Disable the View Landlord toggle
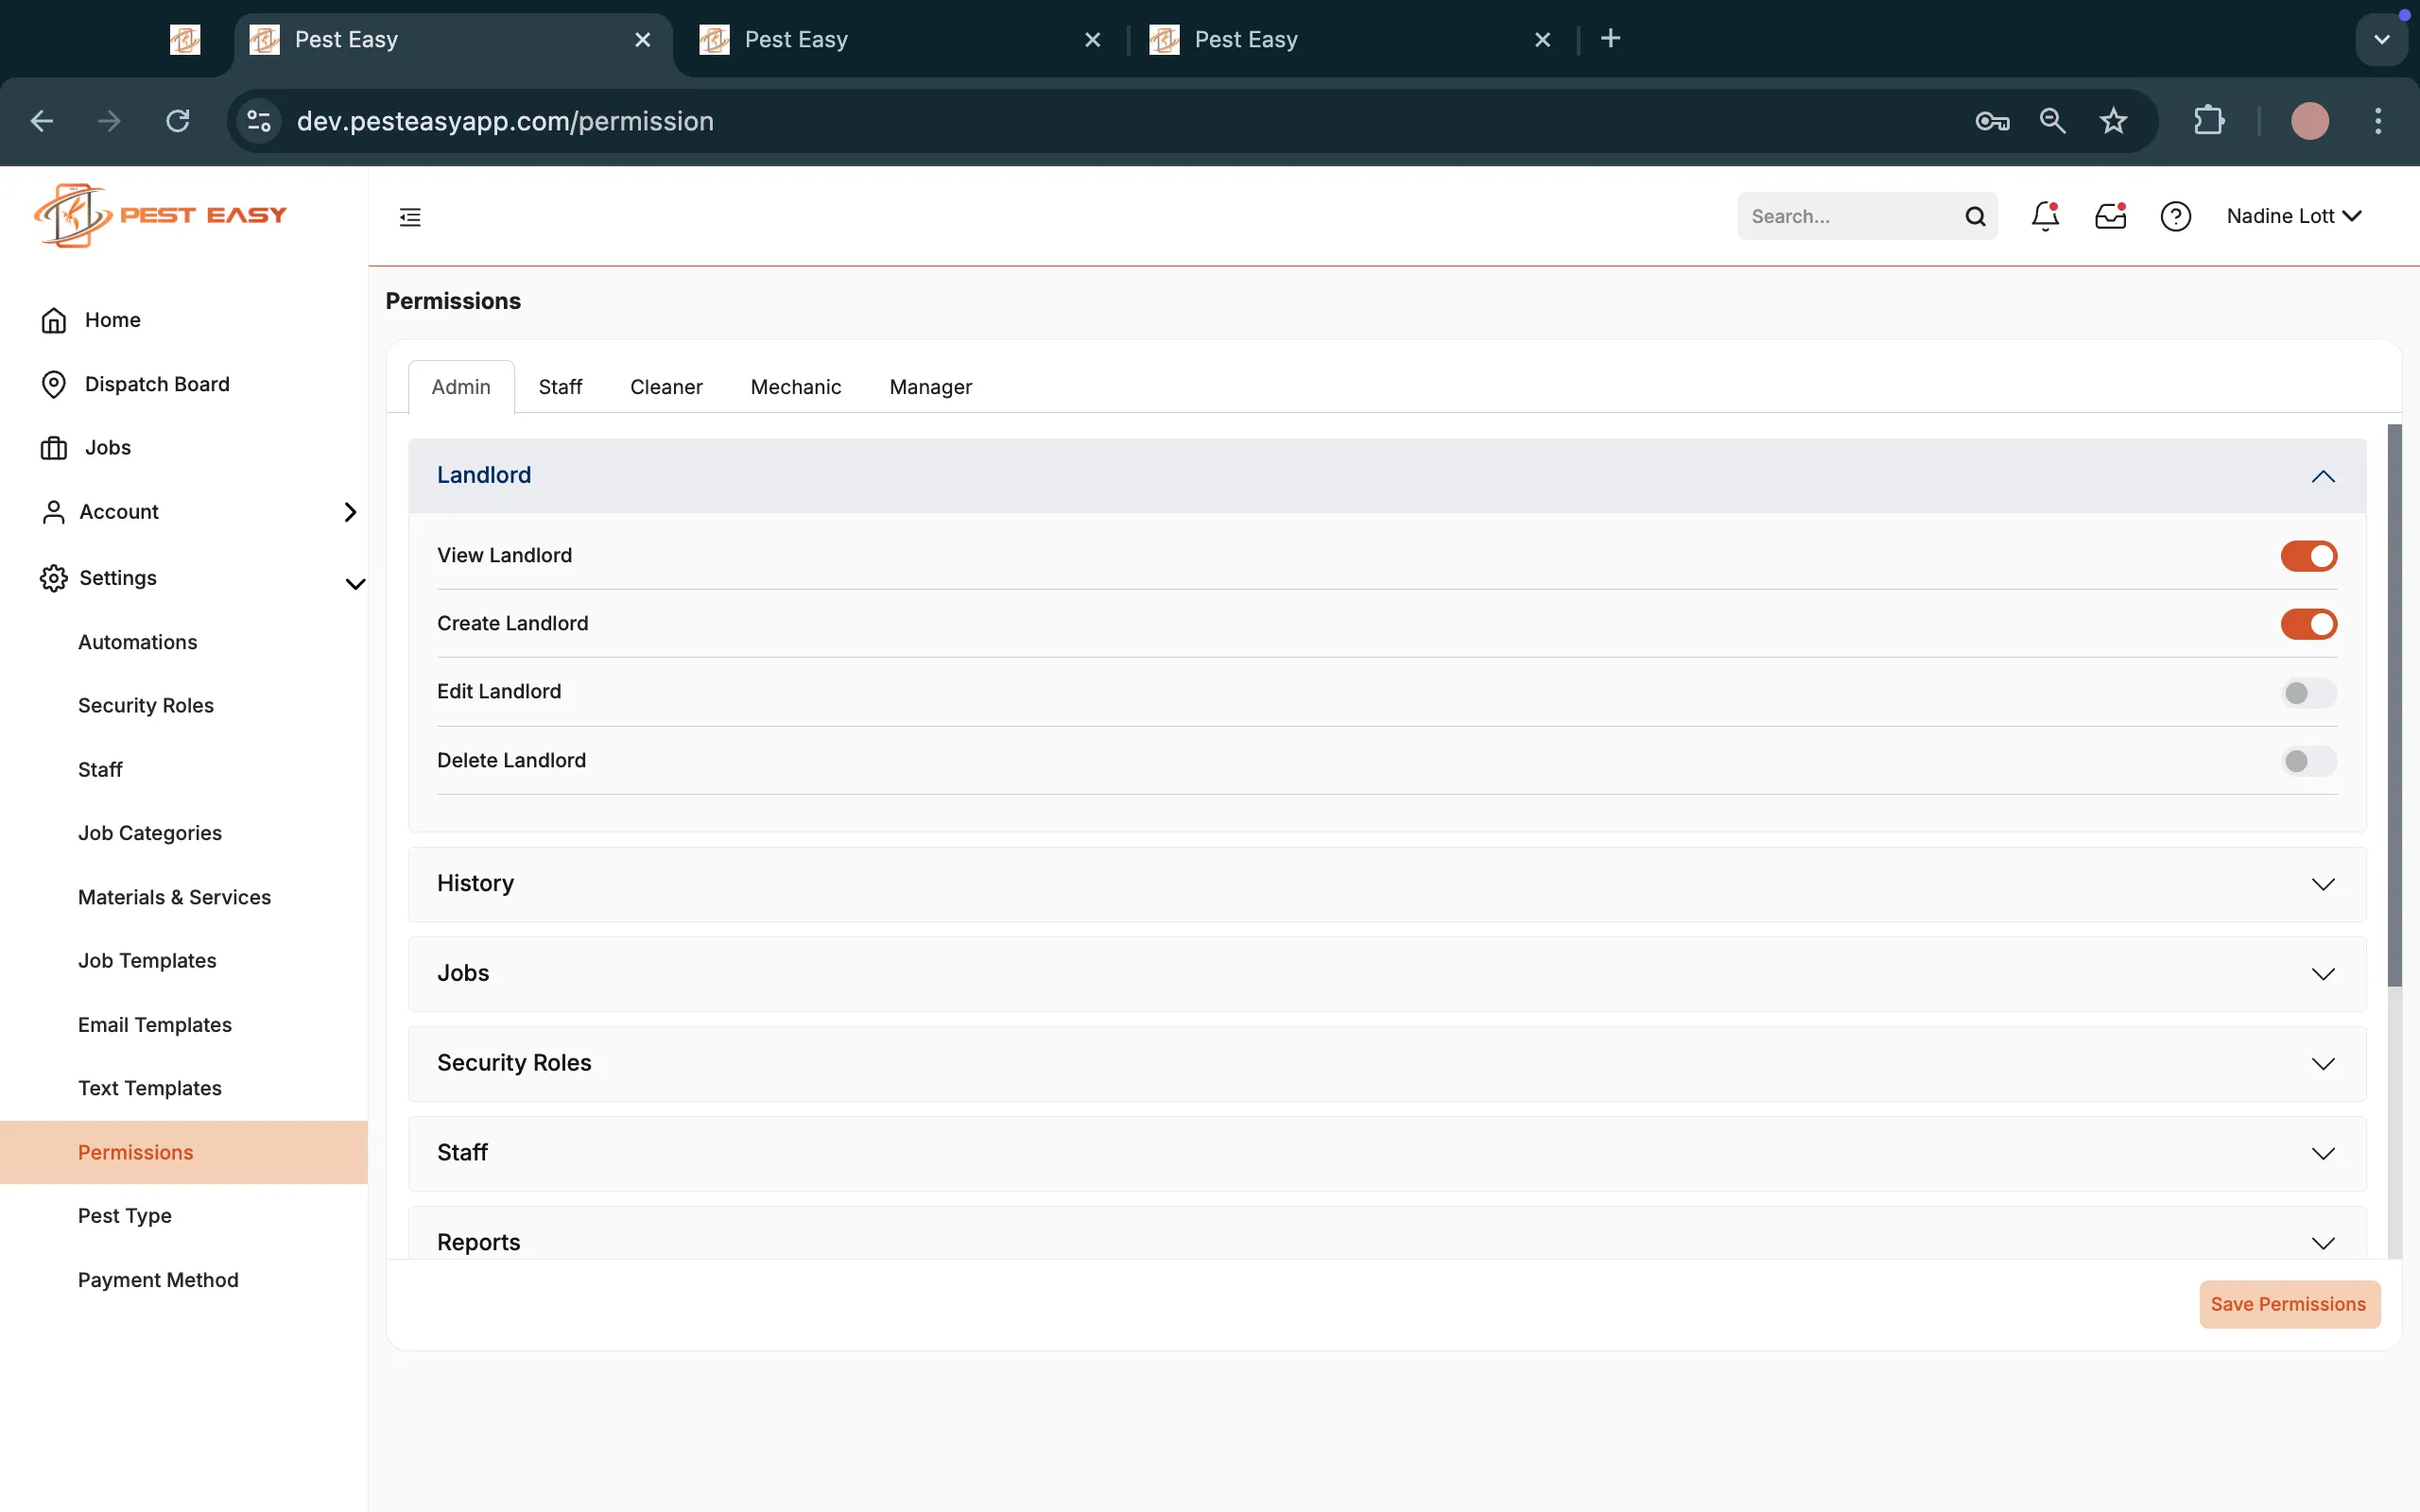Image resolution: width=2420 pixels, height=1512 pixels. click(x=2308, y=556)
